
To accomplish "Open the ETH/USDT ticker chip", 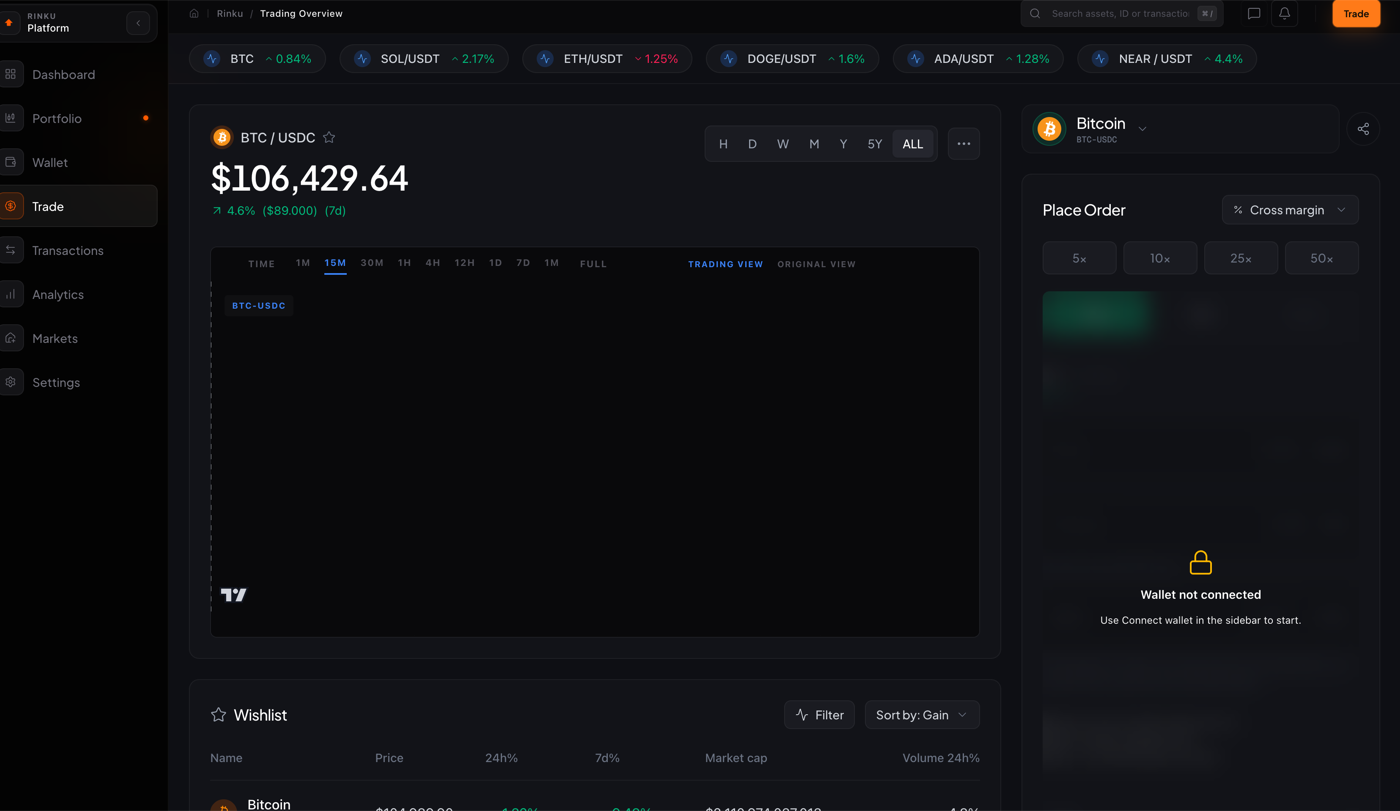I will 607,59.
